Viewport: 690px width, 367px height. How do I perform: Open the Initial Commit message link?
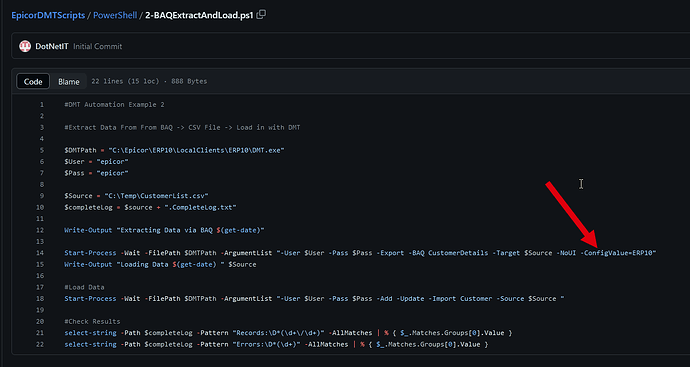coord(98,46)
